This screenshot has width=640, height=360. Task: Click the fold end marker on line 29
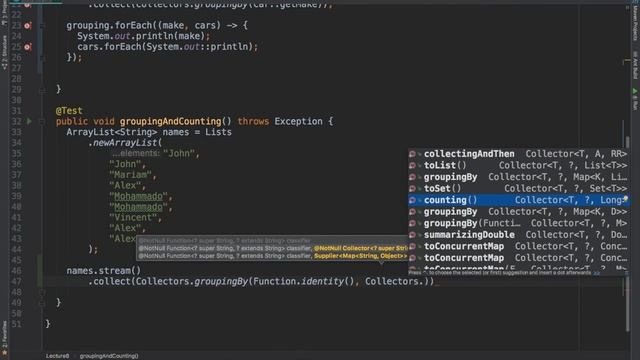point(42,90)
